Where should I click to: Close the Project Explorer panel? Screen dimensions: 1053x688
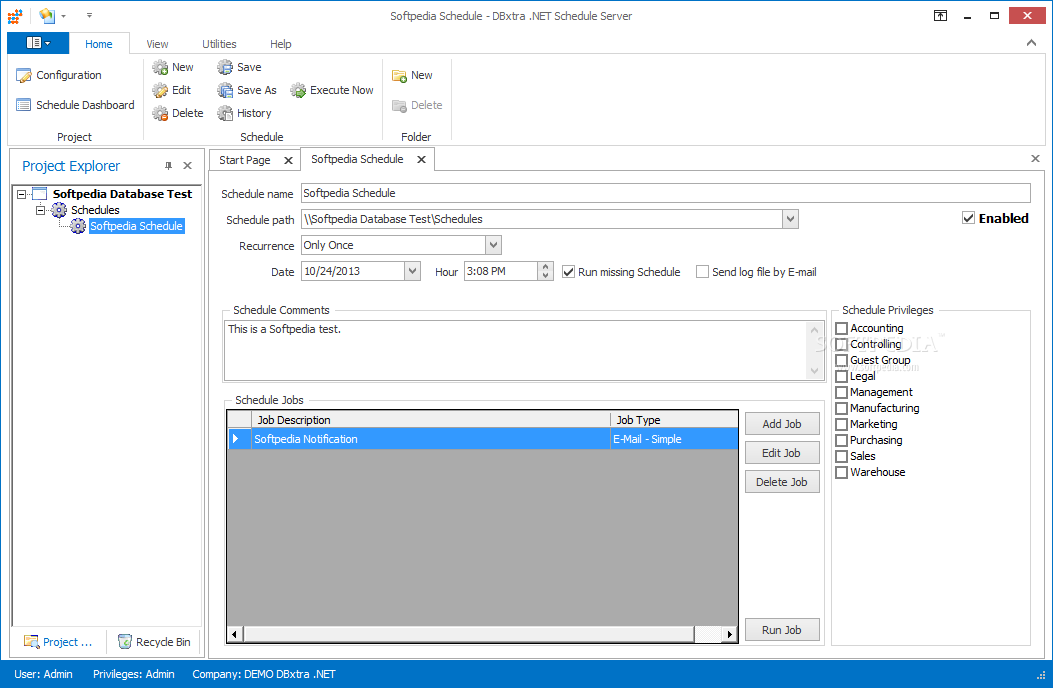pos(187,166)
